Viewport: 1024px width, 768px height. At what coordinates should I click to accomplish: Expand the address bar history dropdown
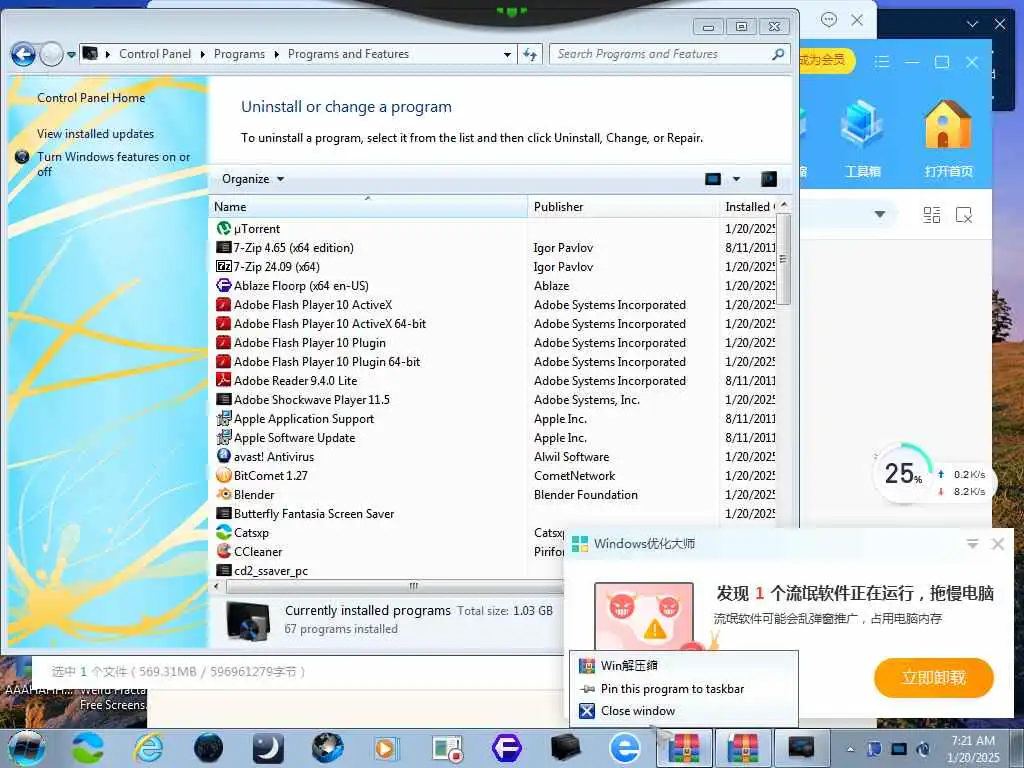coord(507,55)
